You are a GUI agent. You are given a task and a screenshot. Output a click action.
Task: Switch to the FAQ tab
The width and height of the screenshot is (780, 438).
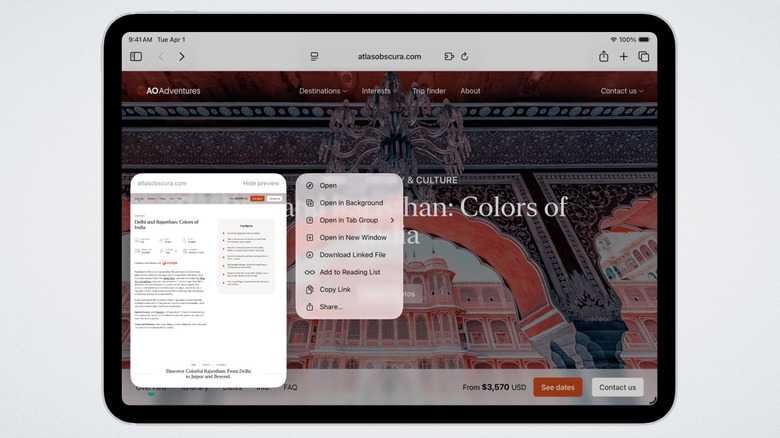click(291, 387)
